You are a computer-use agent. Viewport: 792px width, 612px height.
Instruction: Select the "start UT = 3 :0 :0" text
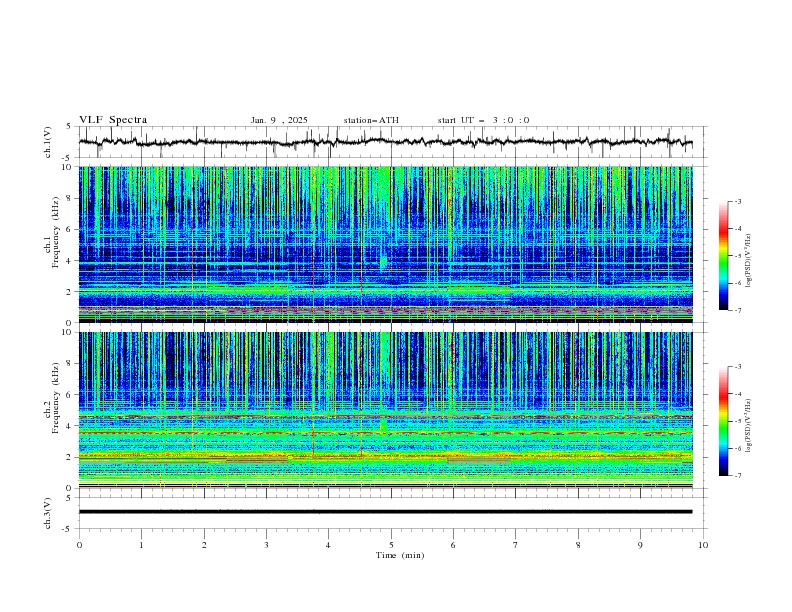pos(483,120)
